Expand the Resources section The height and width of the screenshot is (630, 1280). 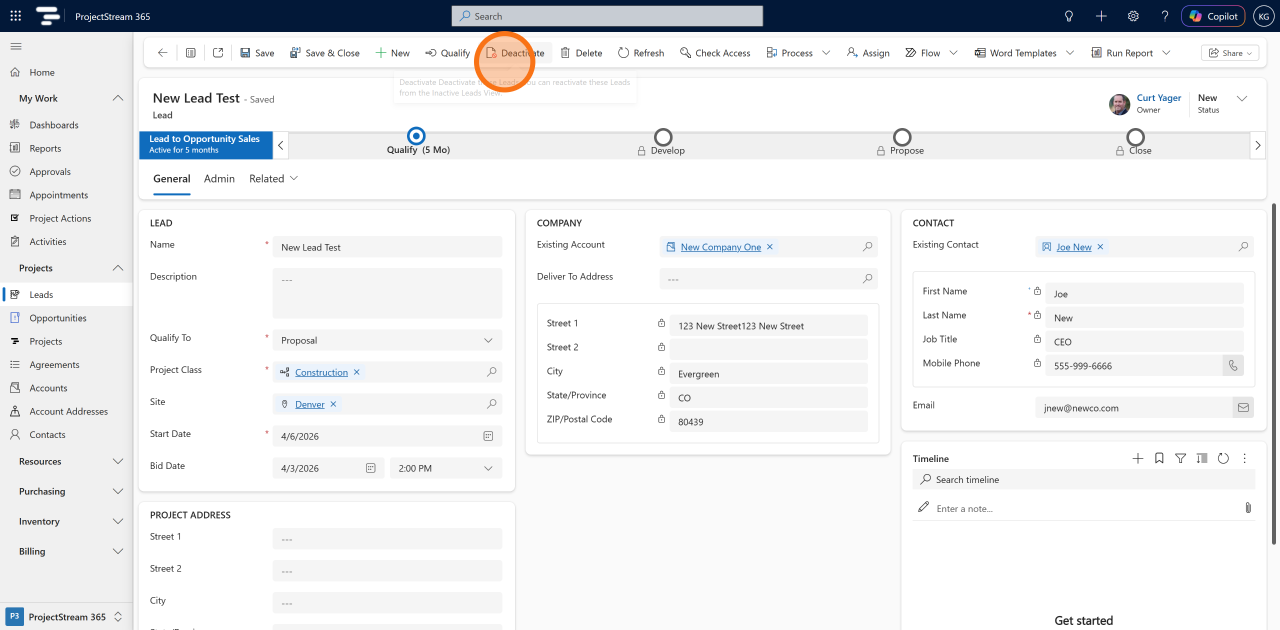[118, 461]
